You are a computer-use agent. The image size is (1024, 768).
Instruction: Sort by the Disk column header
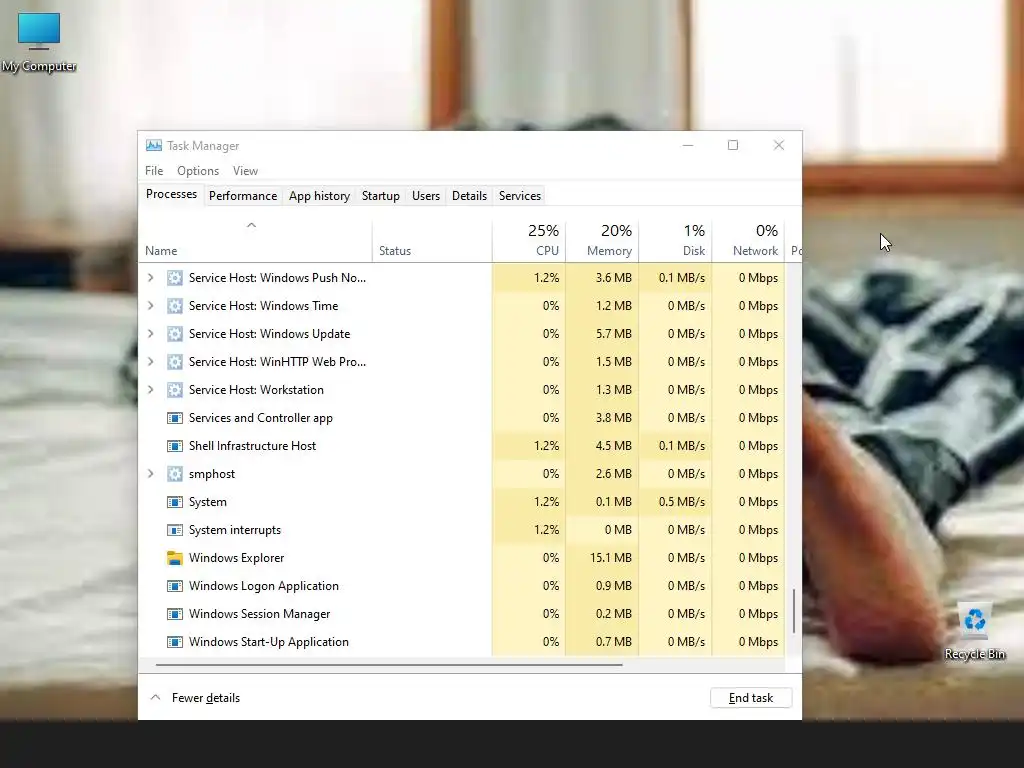point(675,242)
